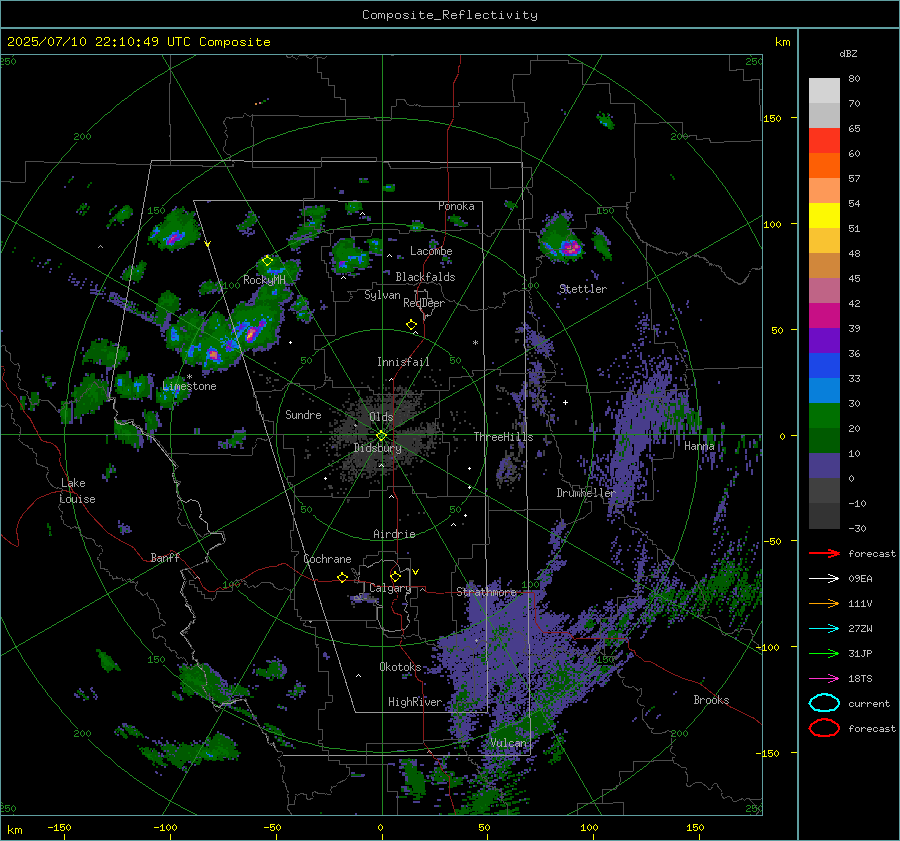Image resolution: width=900 pixels, height=841 pixels.
Task: Click the Airdrie label
Action: 394,534
